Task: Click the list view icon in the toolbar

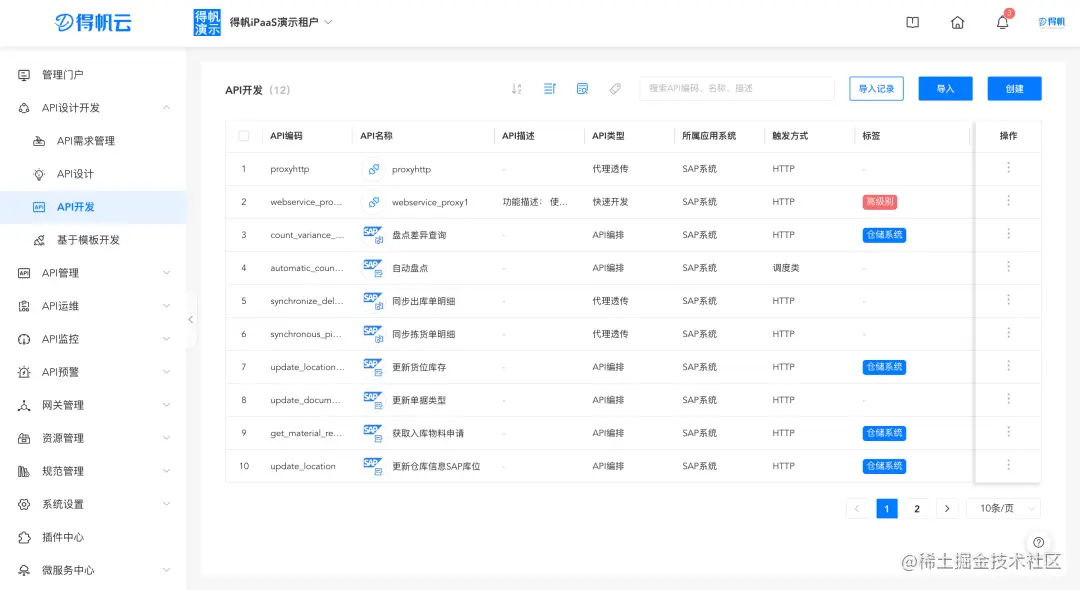Action: 549,88
